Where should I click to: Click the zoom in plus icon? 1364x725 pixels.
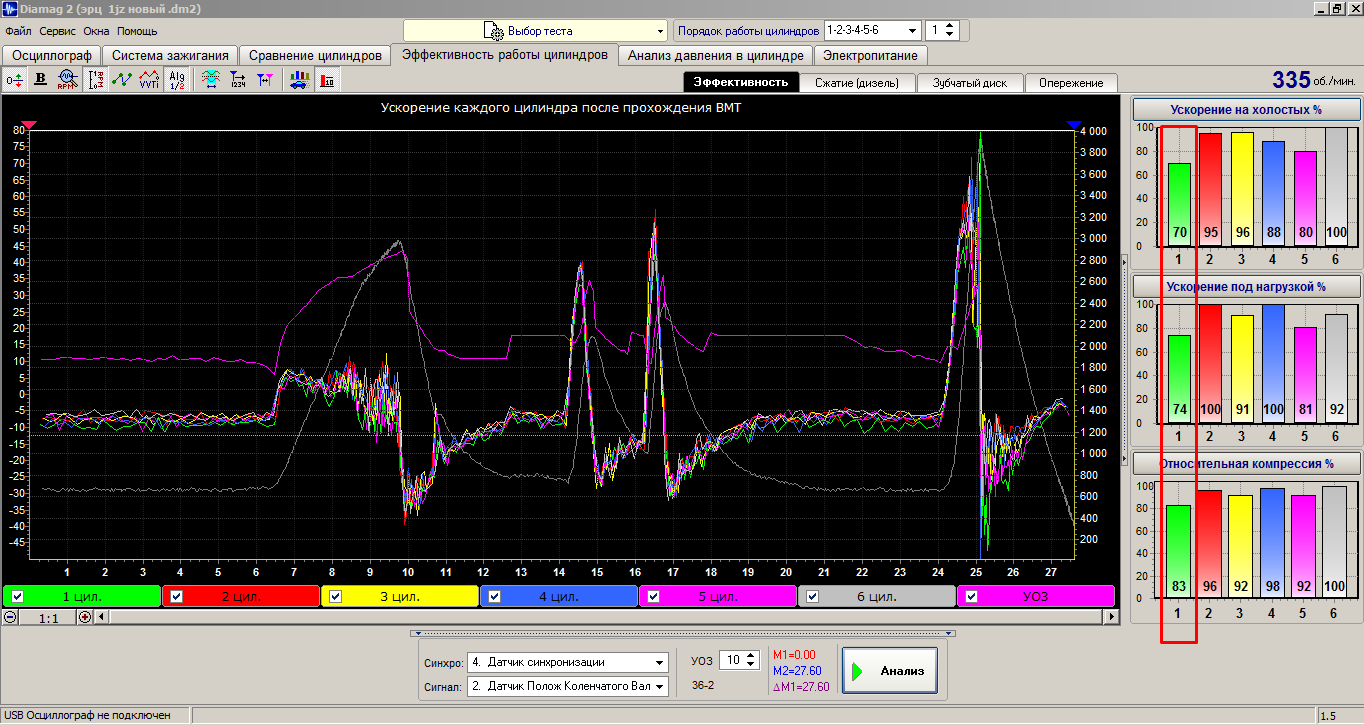click(x=85, y=617)
